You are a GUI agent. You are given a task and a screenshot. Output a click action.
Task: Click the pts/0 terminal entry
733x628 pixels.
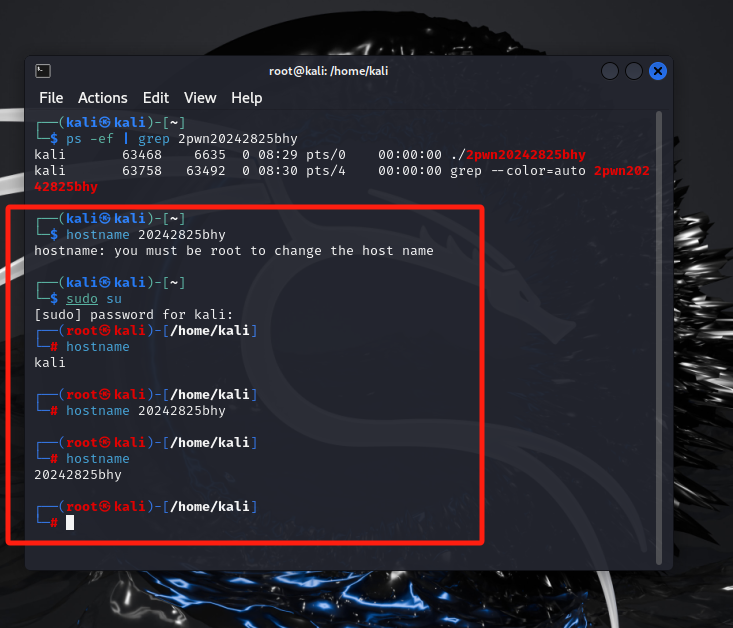pyautogui.click(x=326, y=155)
